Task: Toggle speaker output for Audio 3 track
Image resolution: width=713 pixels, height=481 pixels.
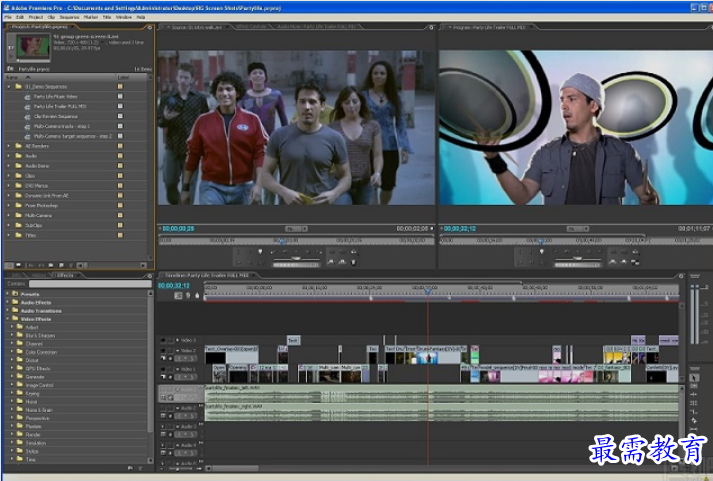Action: (x=163, y=427)
